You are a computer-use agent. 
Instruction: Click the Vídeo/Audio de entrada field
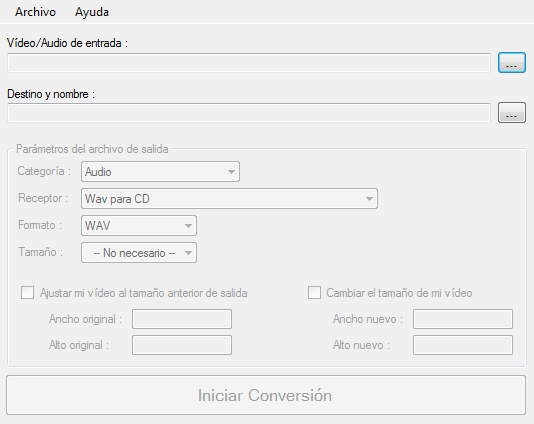(249, 63)
